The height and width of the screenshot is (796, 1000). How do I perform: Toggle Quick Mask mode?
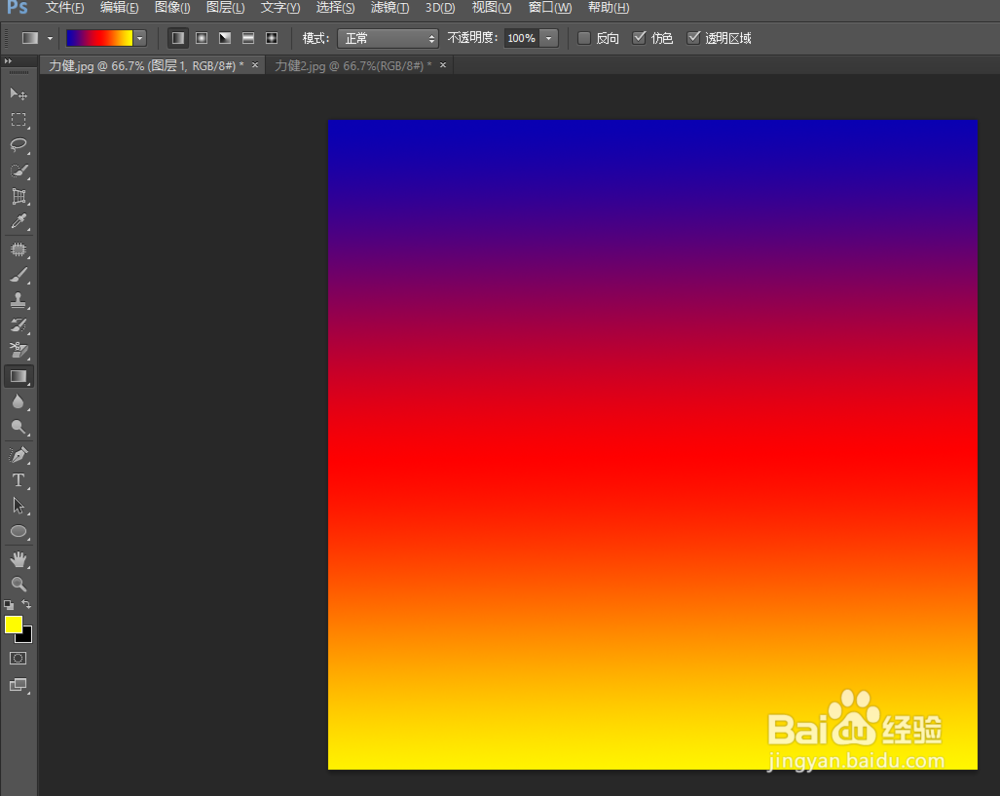click(x=18, y=658)
